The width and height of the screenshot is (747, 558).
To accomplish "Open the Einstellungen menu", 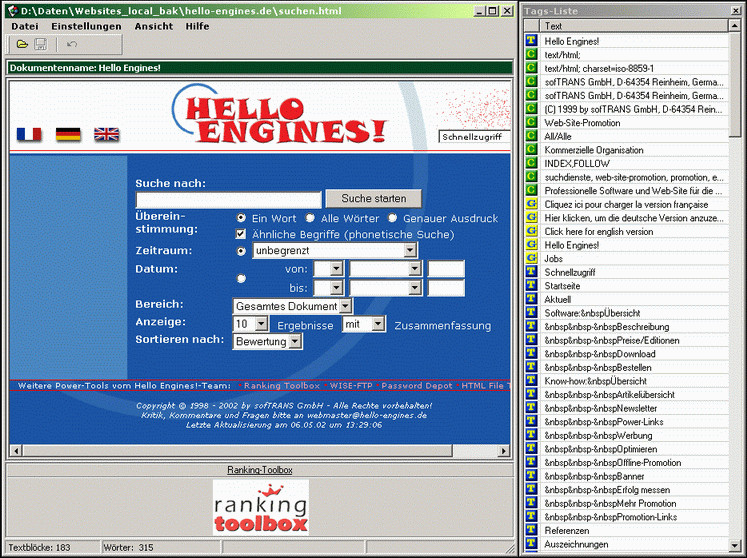I will pyautogui.click(x=86, y=26).
